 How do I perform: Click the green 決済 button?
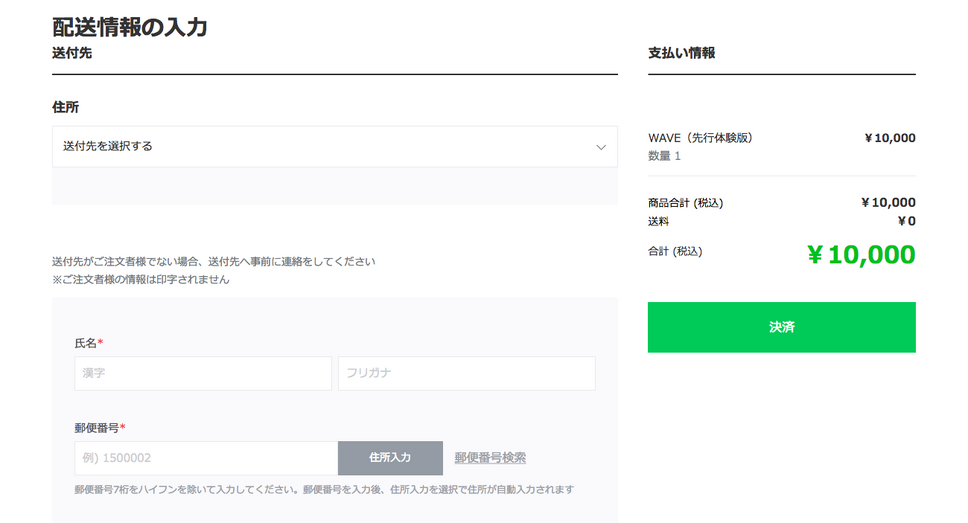pos(781,327)
